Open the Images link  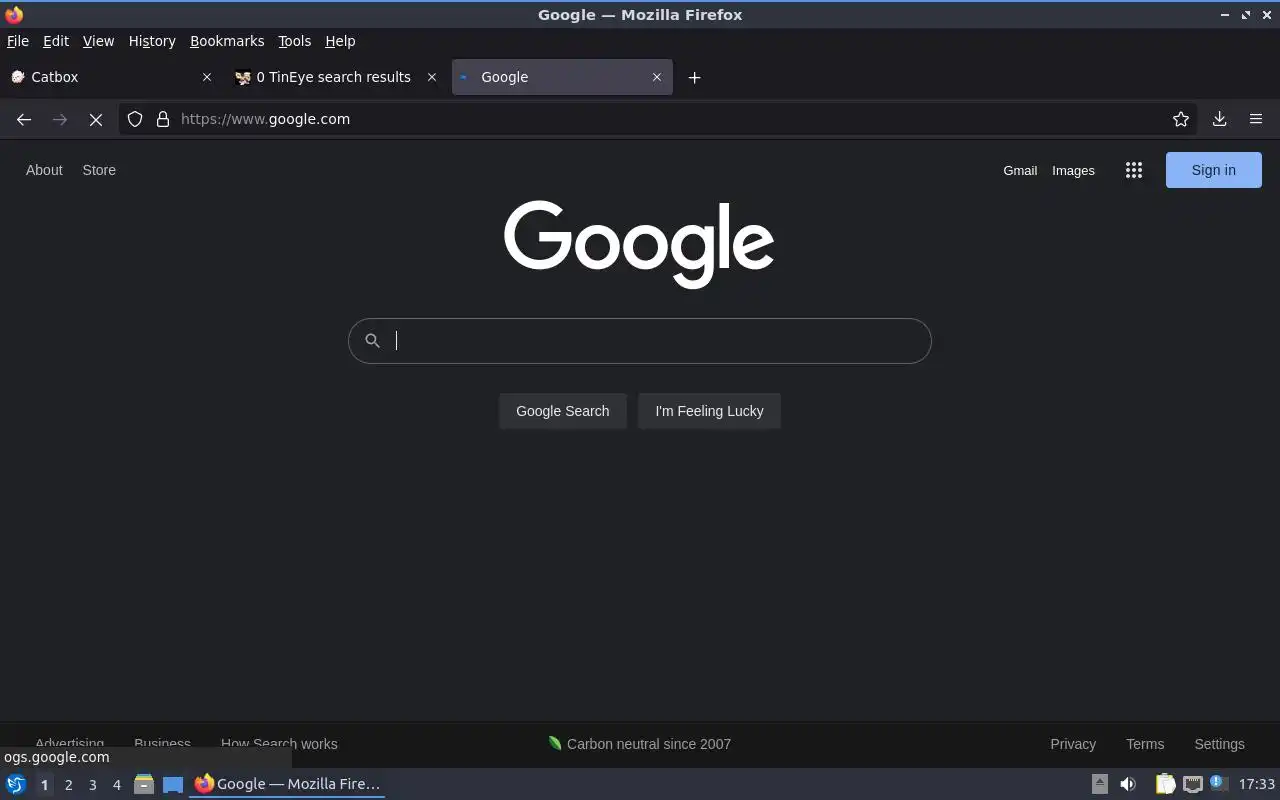coord(1073,170)
